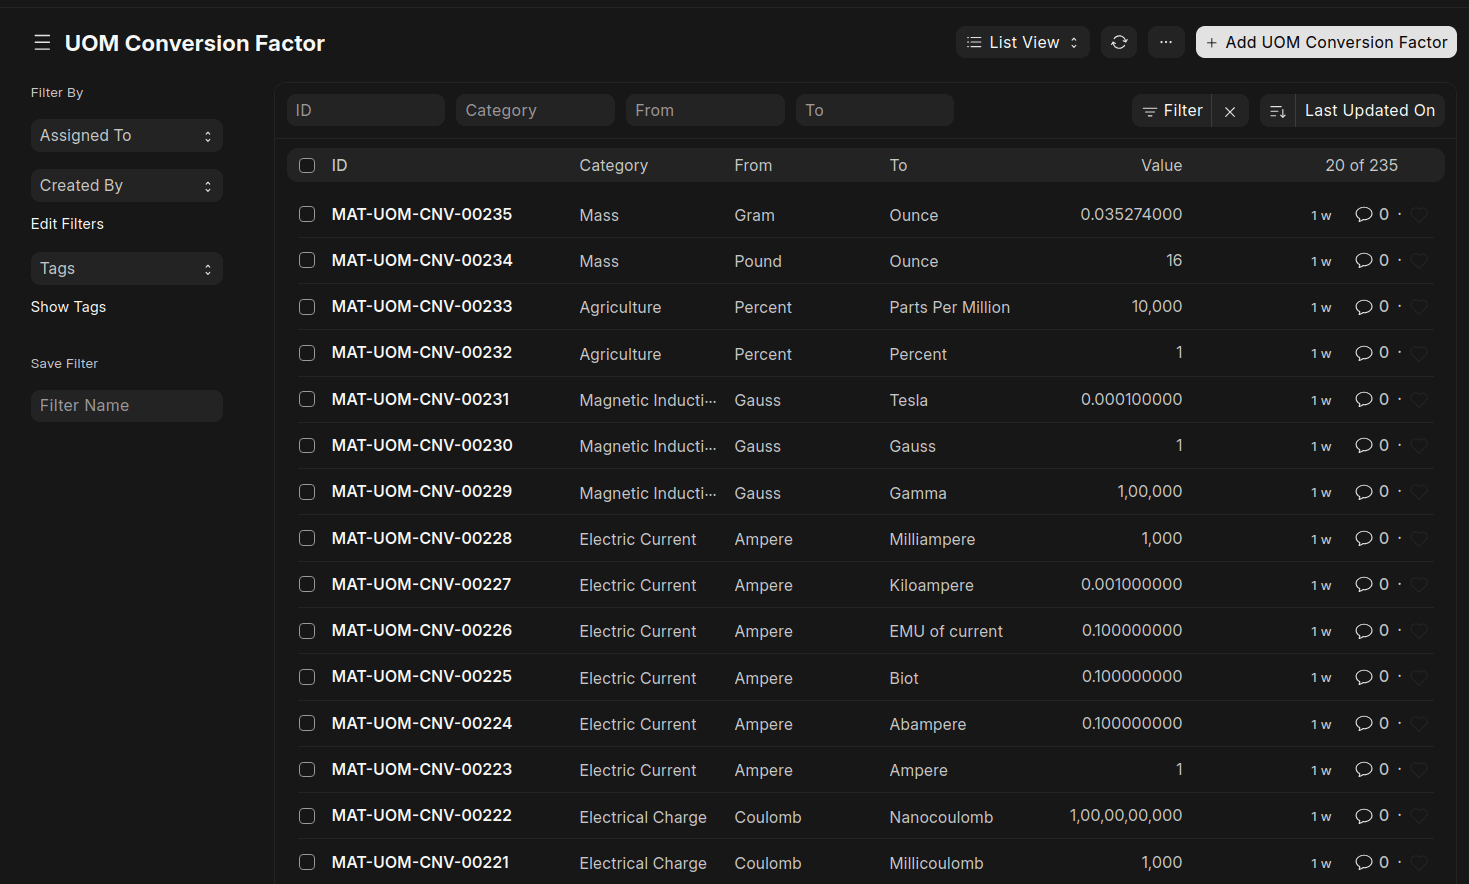Viewport: 1469px width, 884px height.
Task: Clear filters with the X icon
Action: pyautogui.click(x=1230, y=111)
